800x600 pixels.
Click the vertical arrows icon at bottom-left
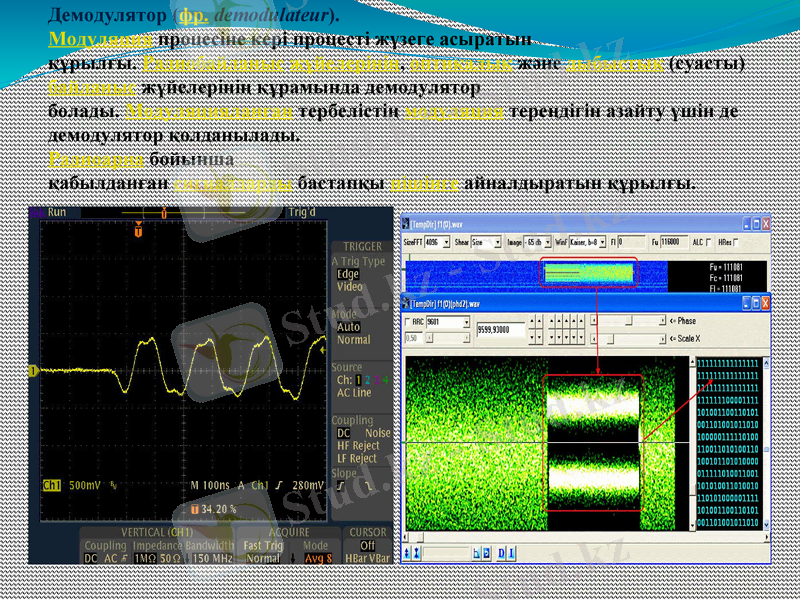coord(408,553)
